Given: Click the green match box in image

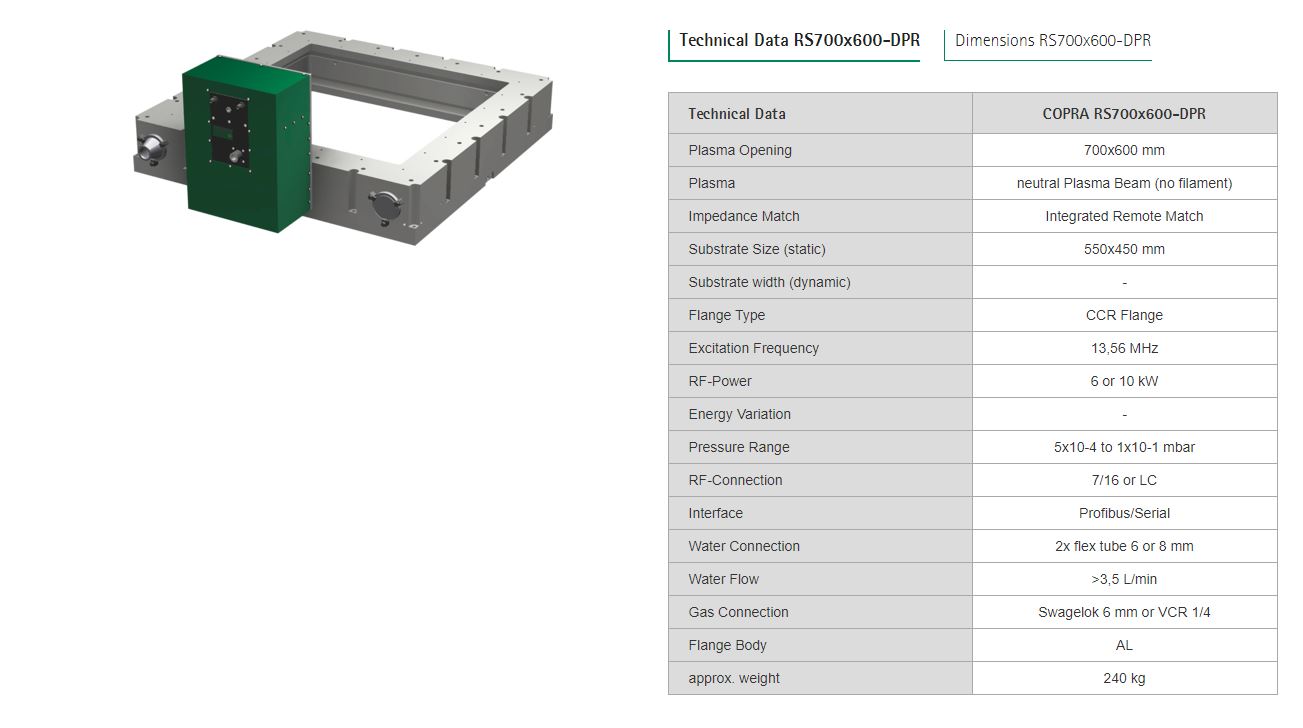Looking at the screenshot, I should [x=245, y=142].
